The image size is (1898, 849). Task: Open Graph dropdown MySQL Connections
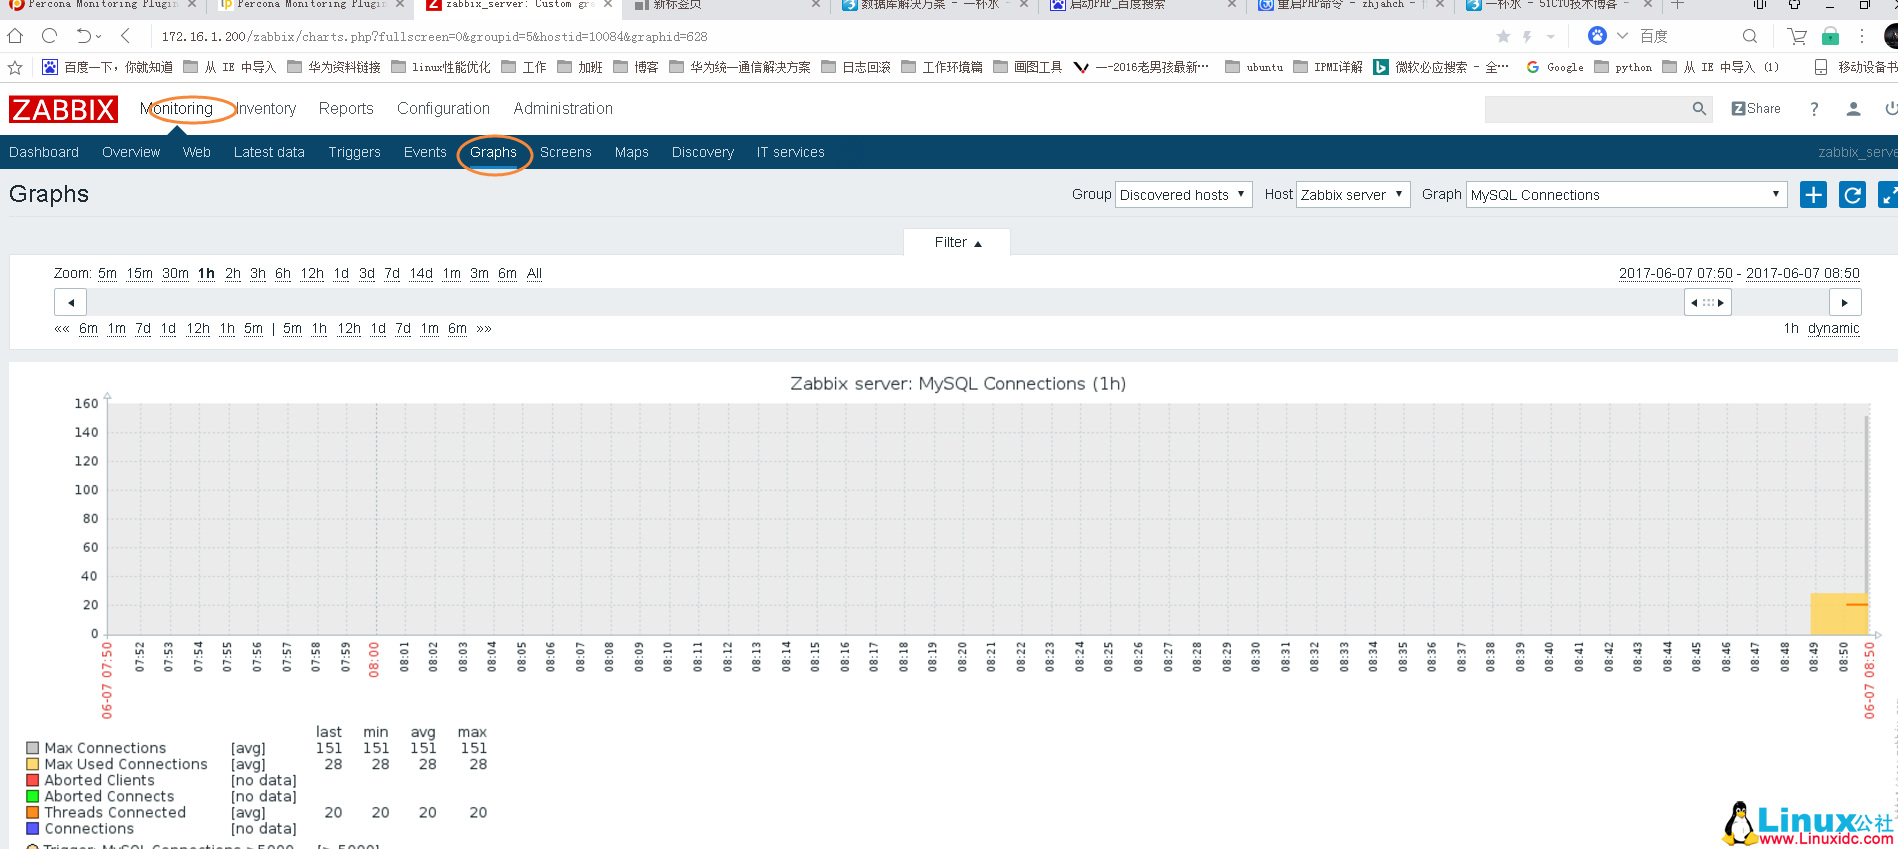click(x=1626, y=195)
